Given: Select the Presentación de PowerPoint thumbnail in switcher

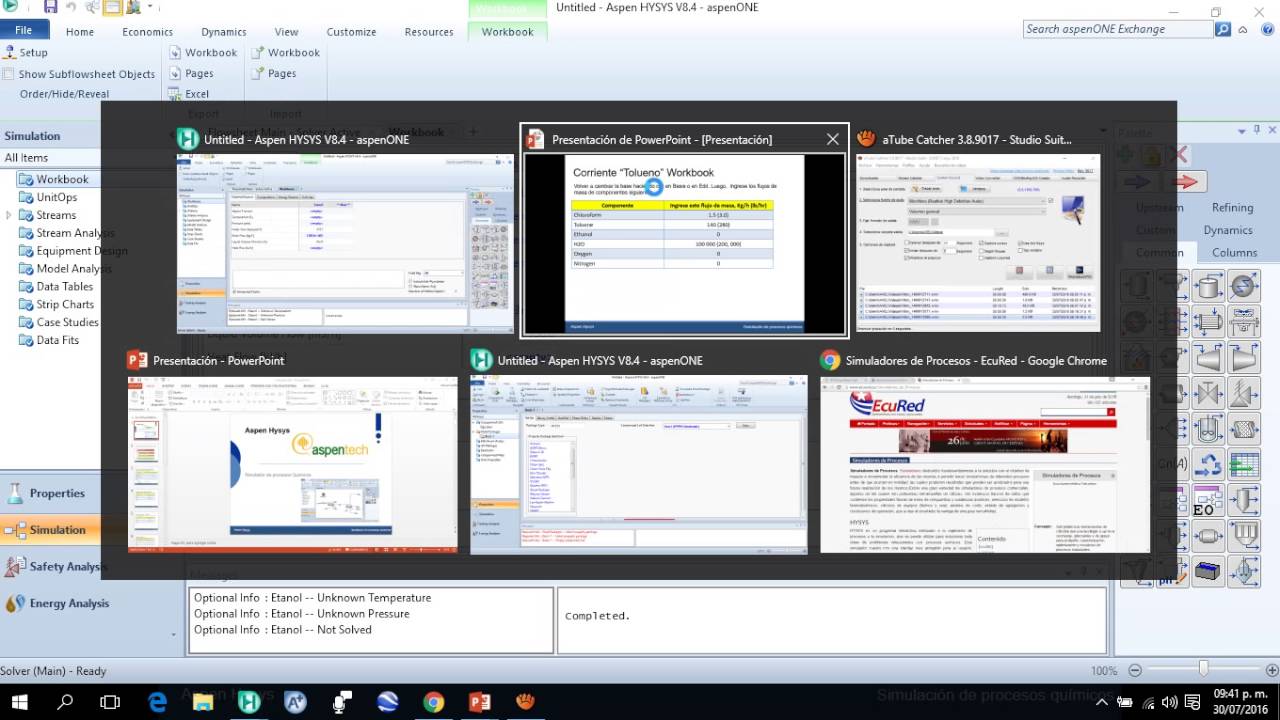Looking at the screenshot, I should click(684, 230).
